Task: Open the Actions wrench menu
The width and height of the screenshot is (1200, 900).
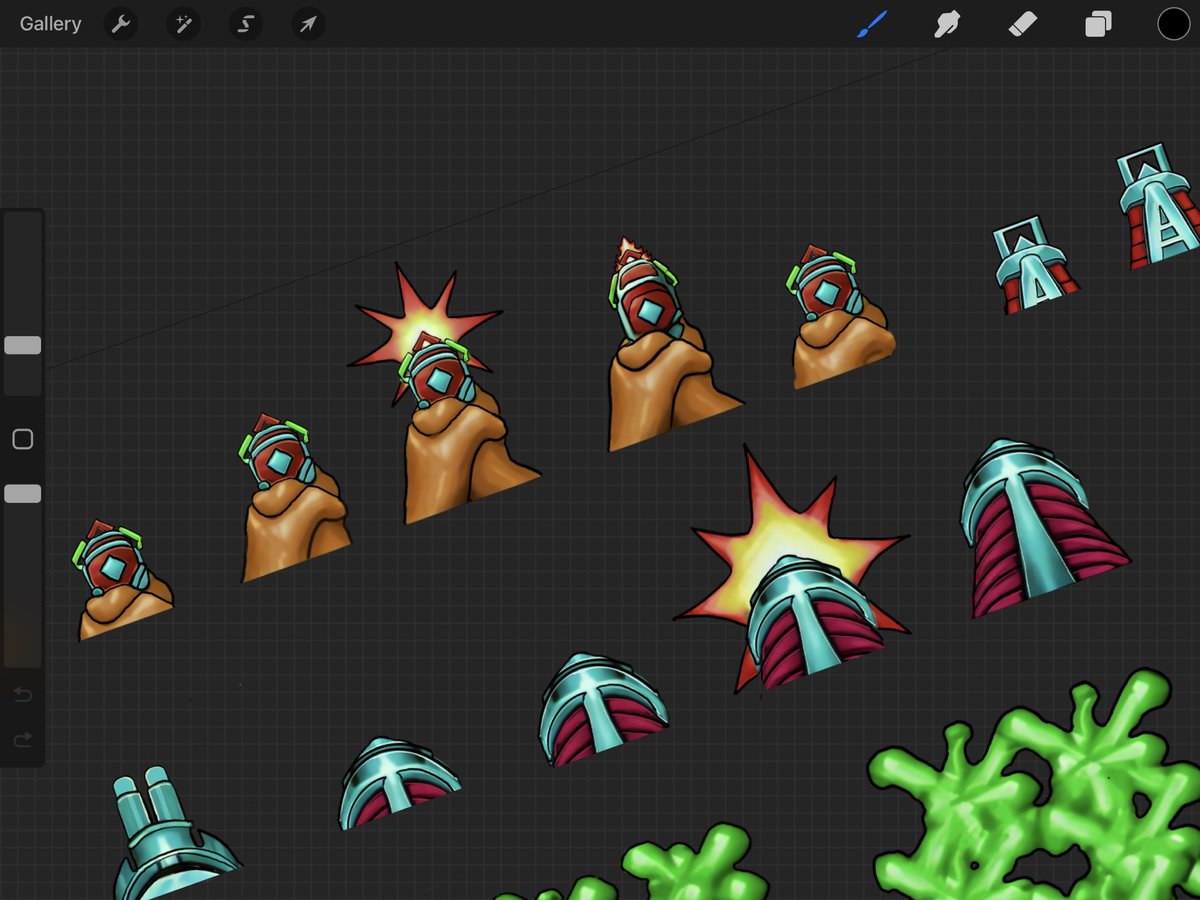Action: 121,24
